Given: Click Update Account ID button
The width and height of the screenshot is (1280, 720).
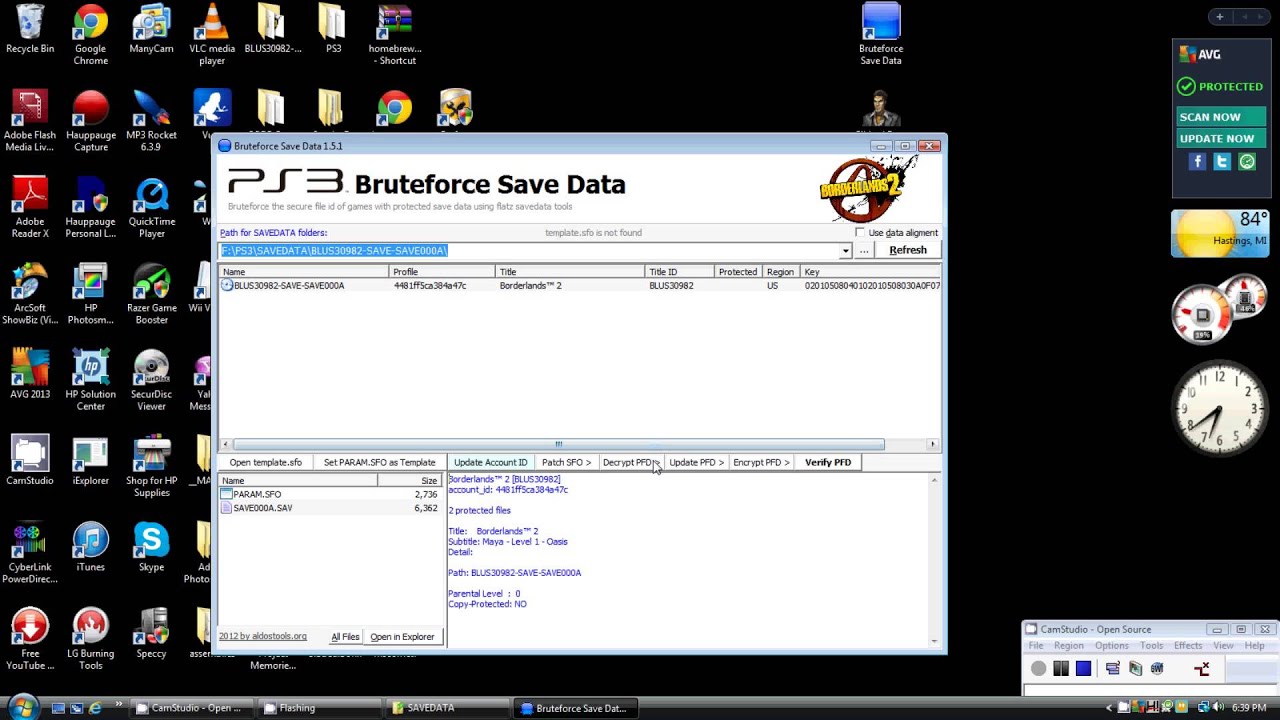Looking at the screenshot, I should 490,462.
